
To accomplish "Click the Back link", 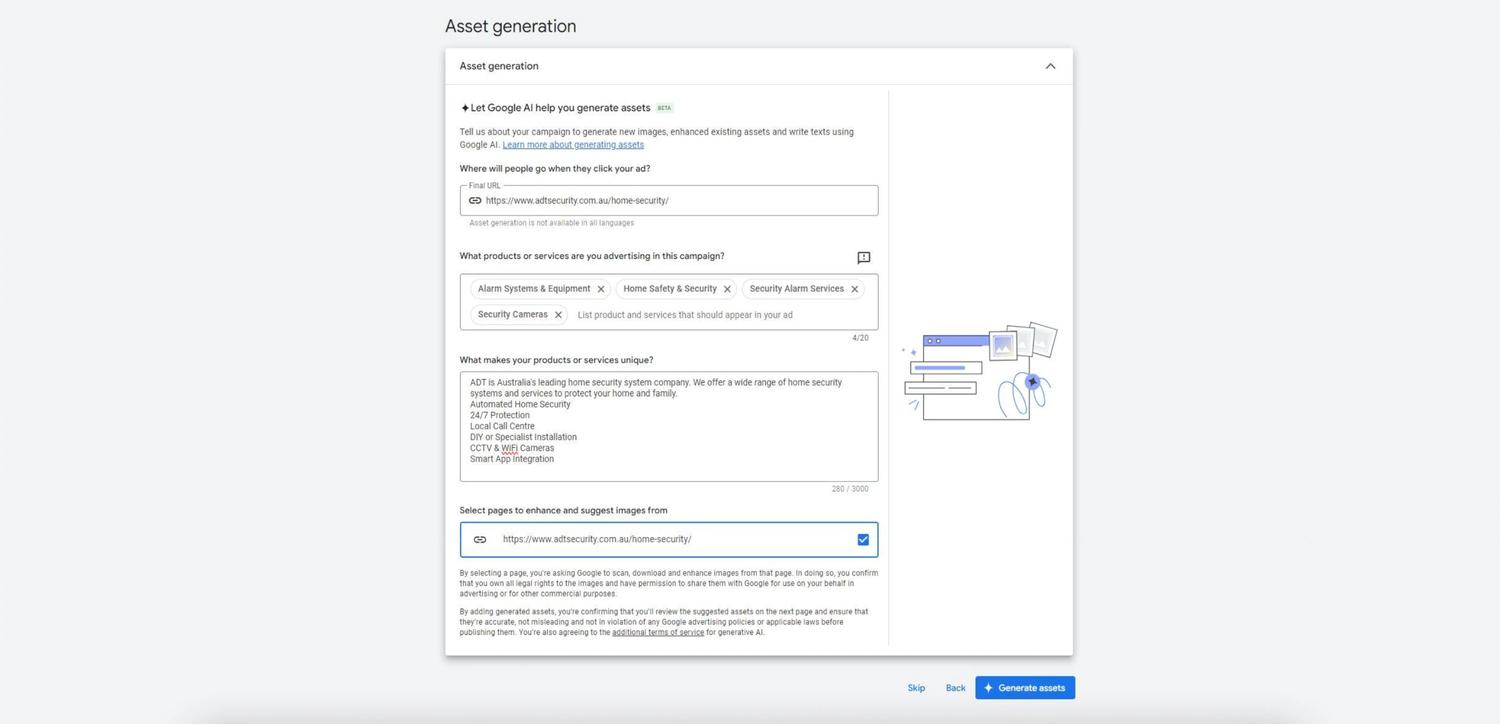I will pyautogui.click(x=954, y=687).
